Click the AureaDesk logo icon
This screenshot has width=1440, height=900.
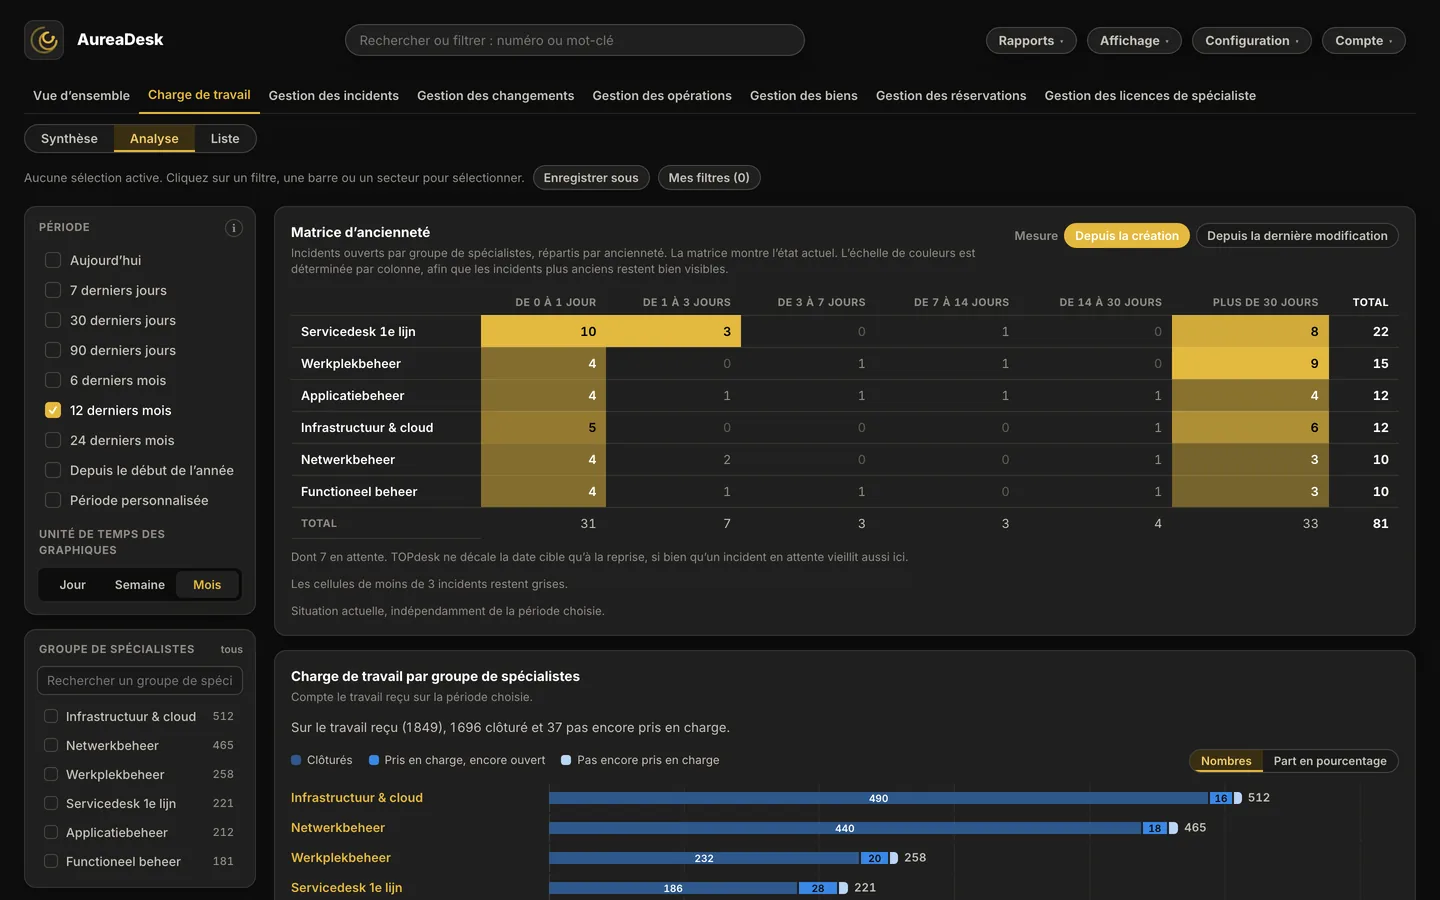pos(44,40)
